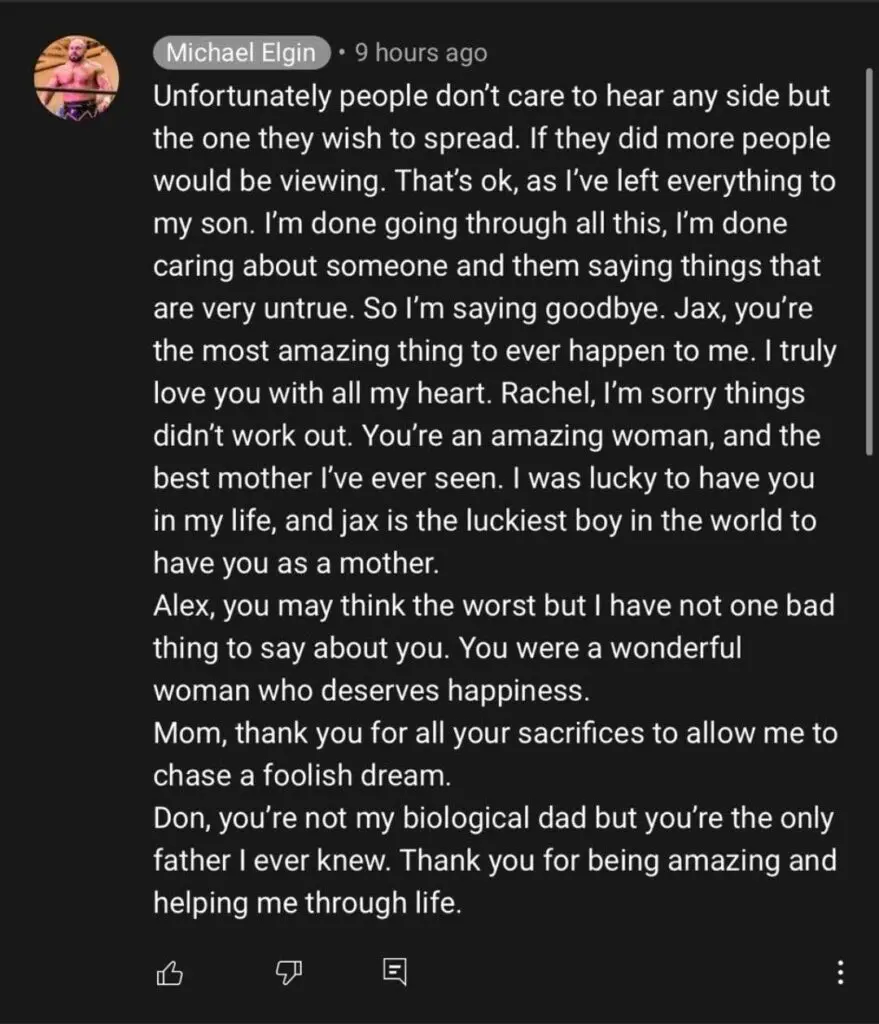879x1024 pixels.
Task: Open the three-dot more options menu
Action: coord(841,971)
